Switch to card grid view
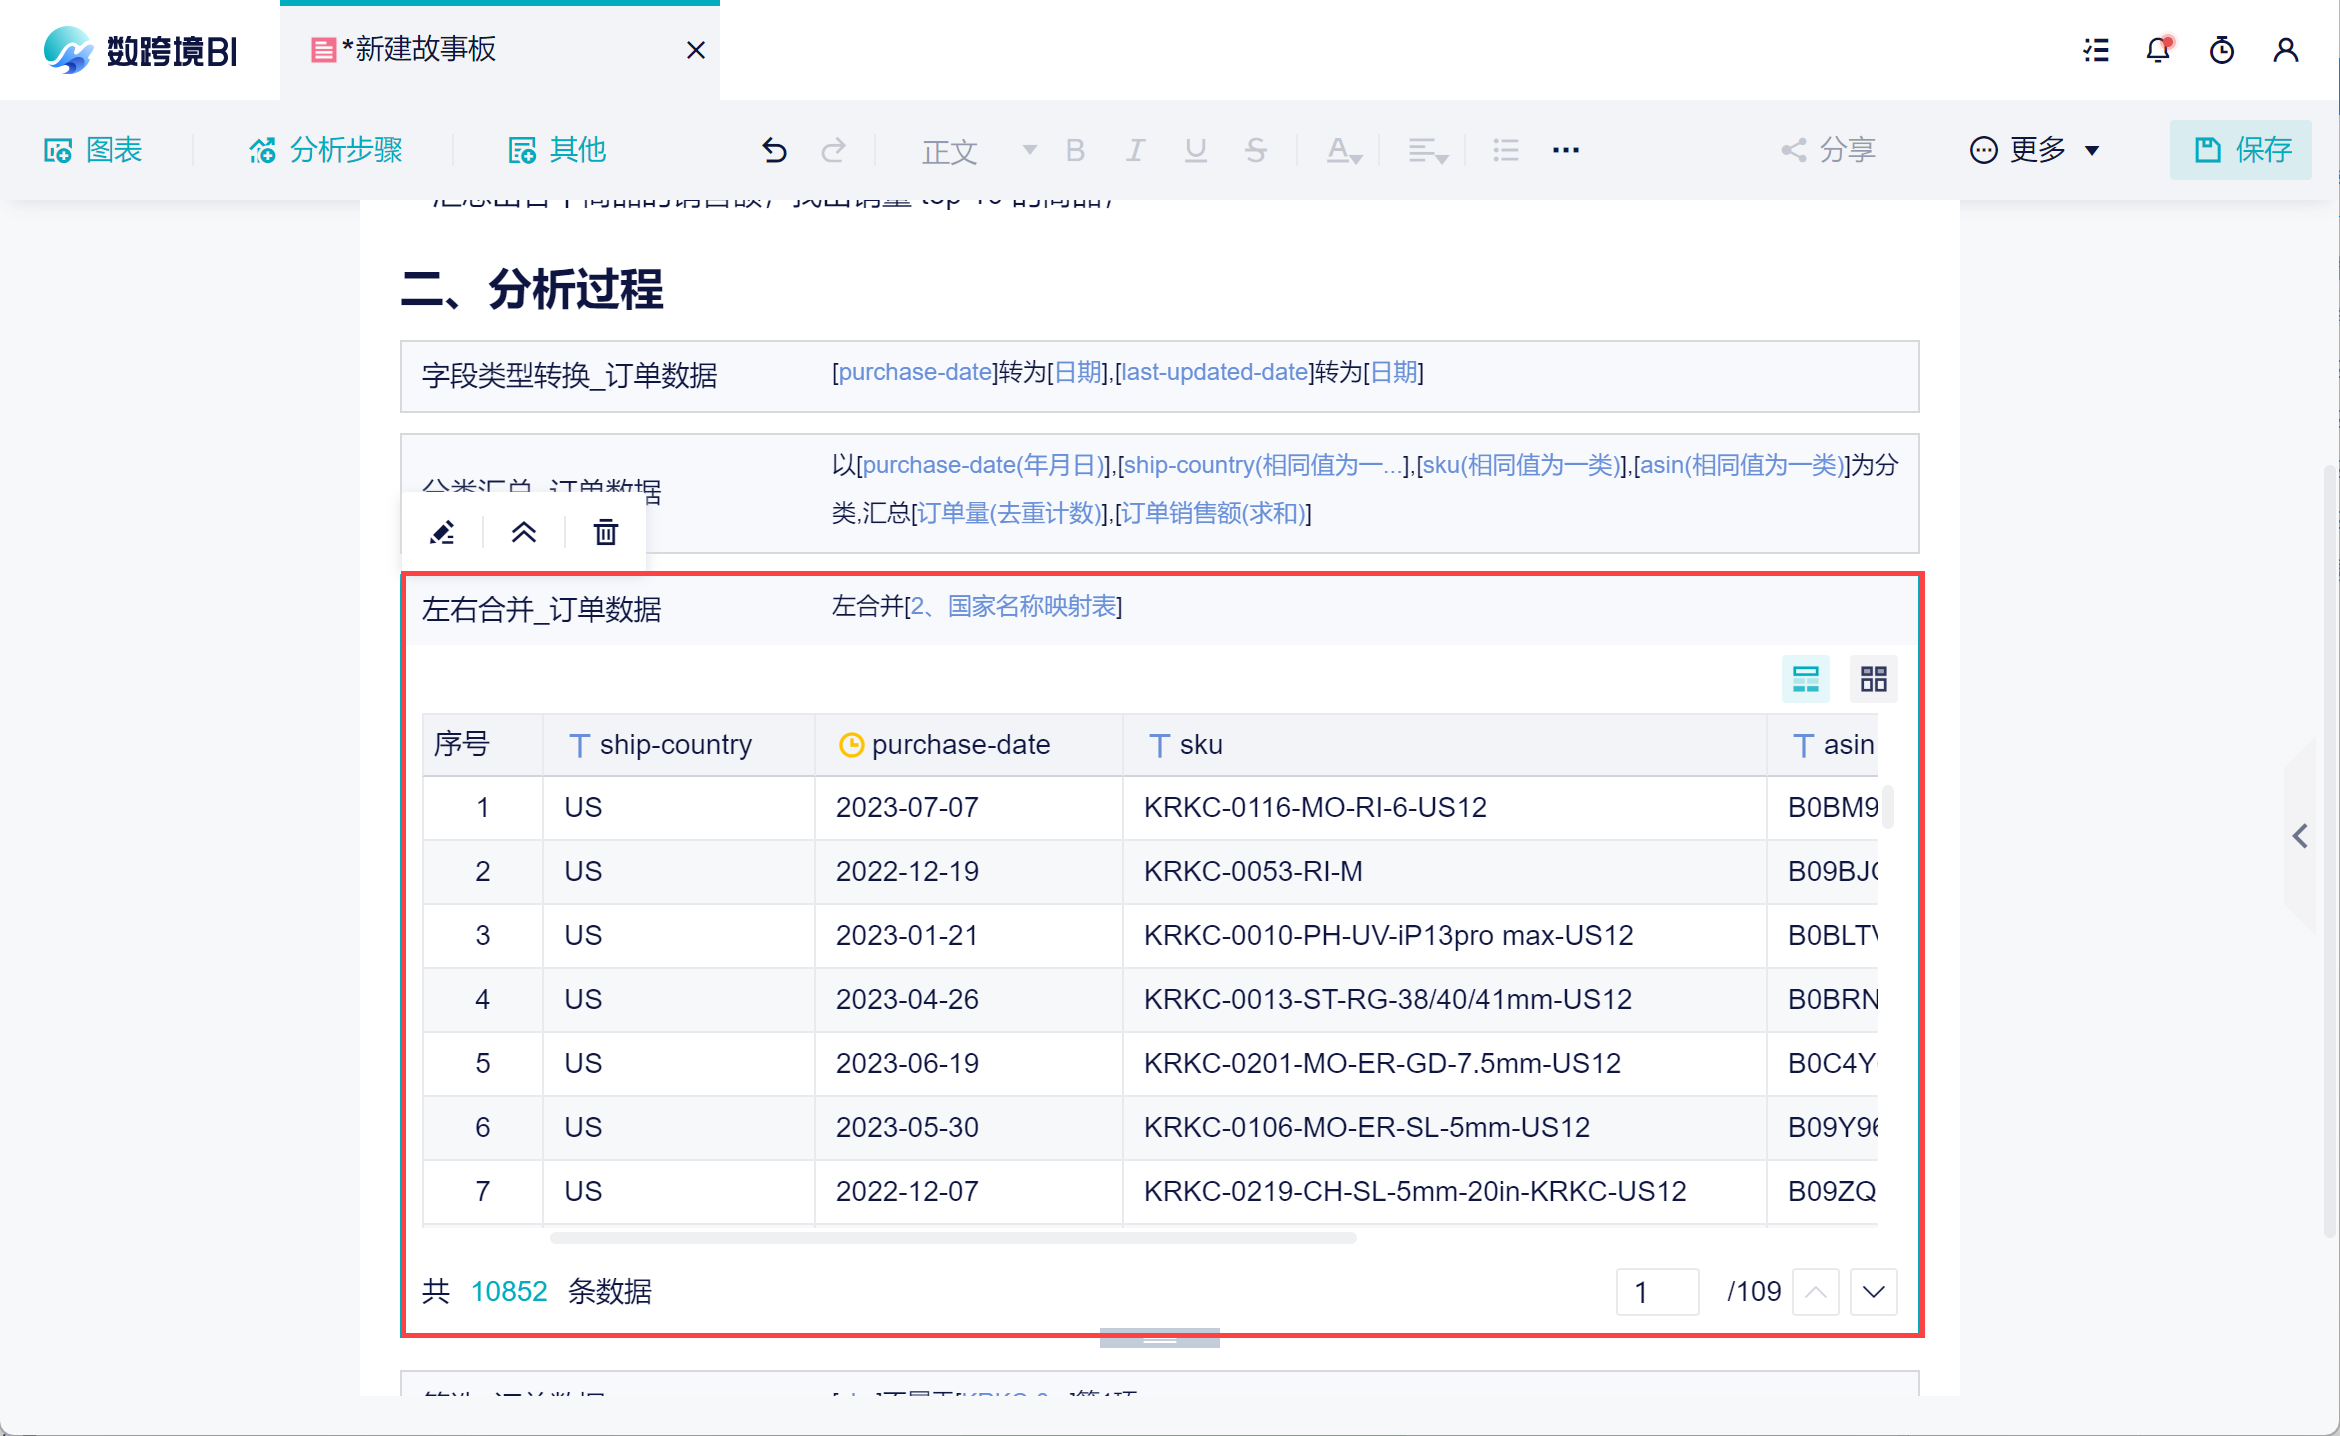Image resolution: width=2340 pixels, height=1436 pixels. (1873, 680)
